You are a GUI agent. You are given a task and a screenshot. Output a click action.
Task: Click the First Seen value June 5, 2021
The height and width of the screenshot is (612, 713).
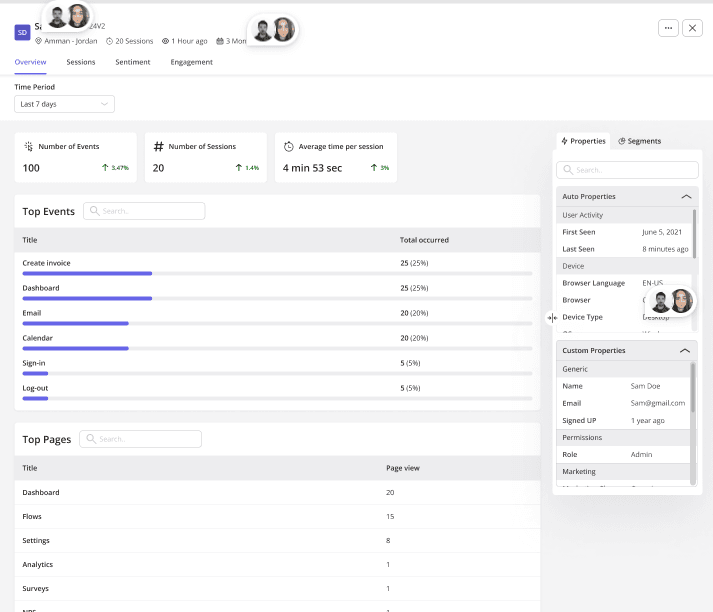click(x=662, y=232)
